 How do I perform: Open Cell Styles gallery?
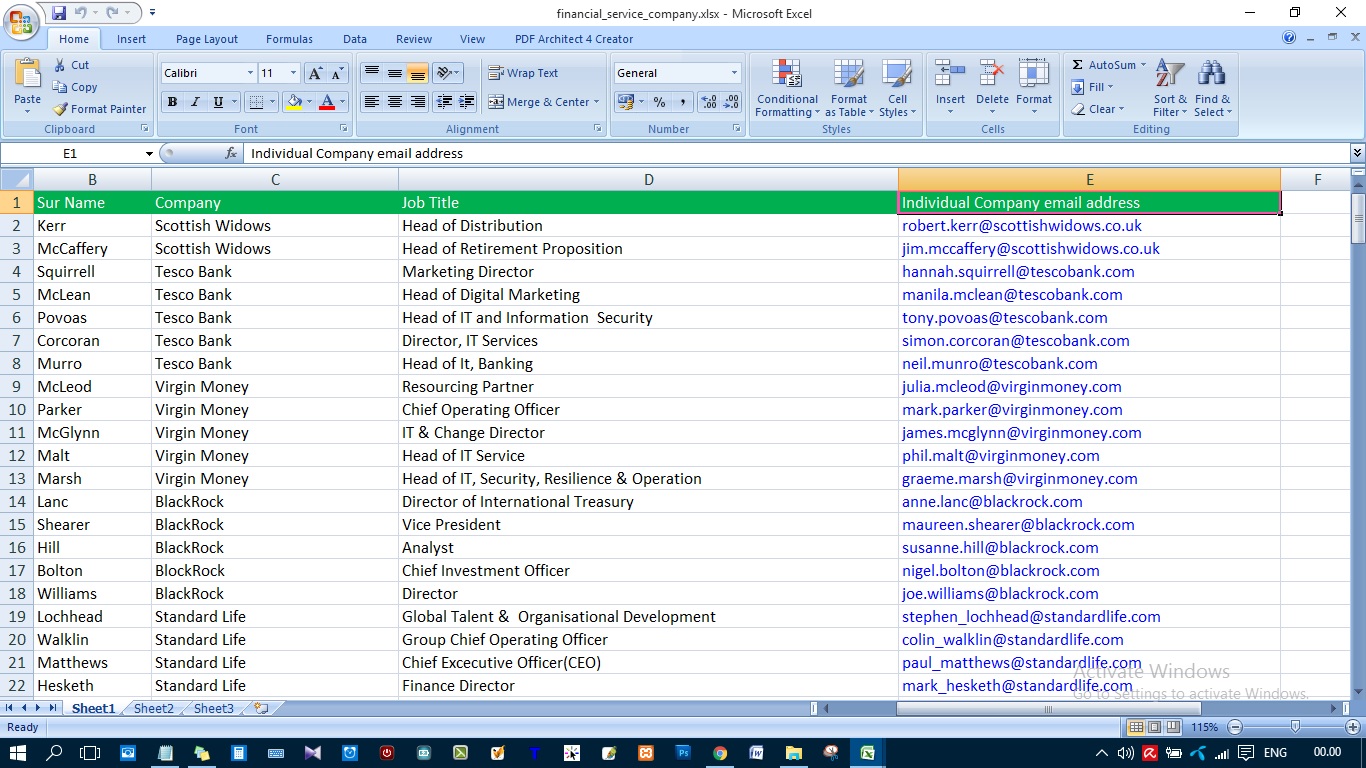pyautogui.click(x=897, y=88)
